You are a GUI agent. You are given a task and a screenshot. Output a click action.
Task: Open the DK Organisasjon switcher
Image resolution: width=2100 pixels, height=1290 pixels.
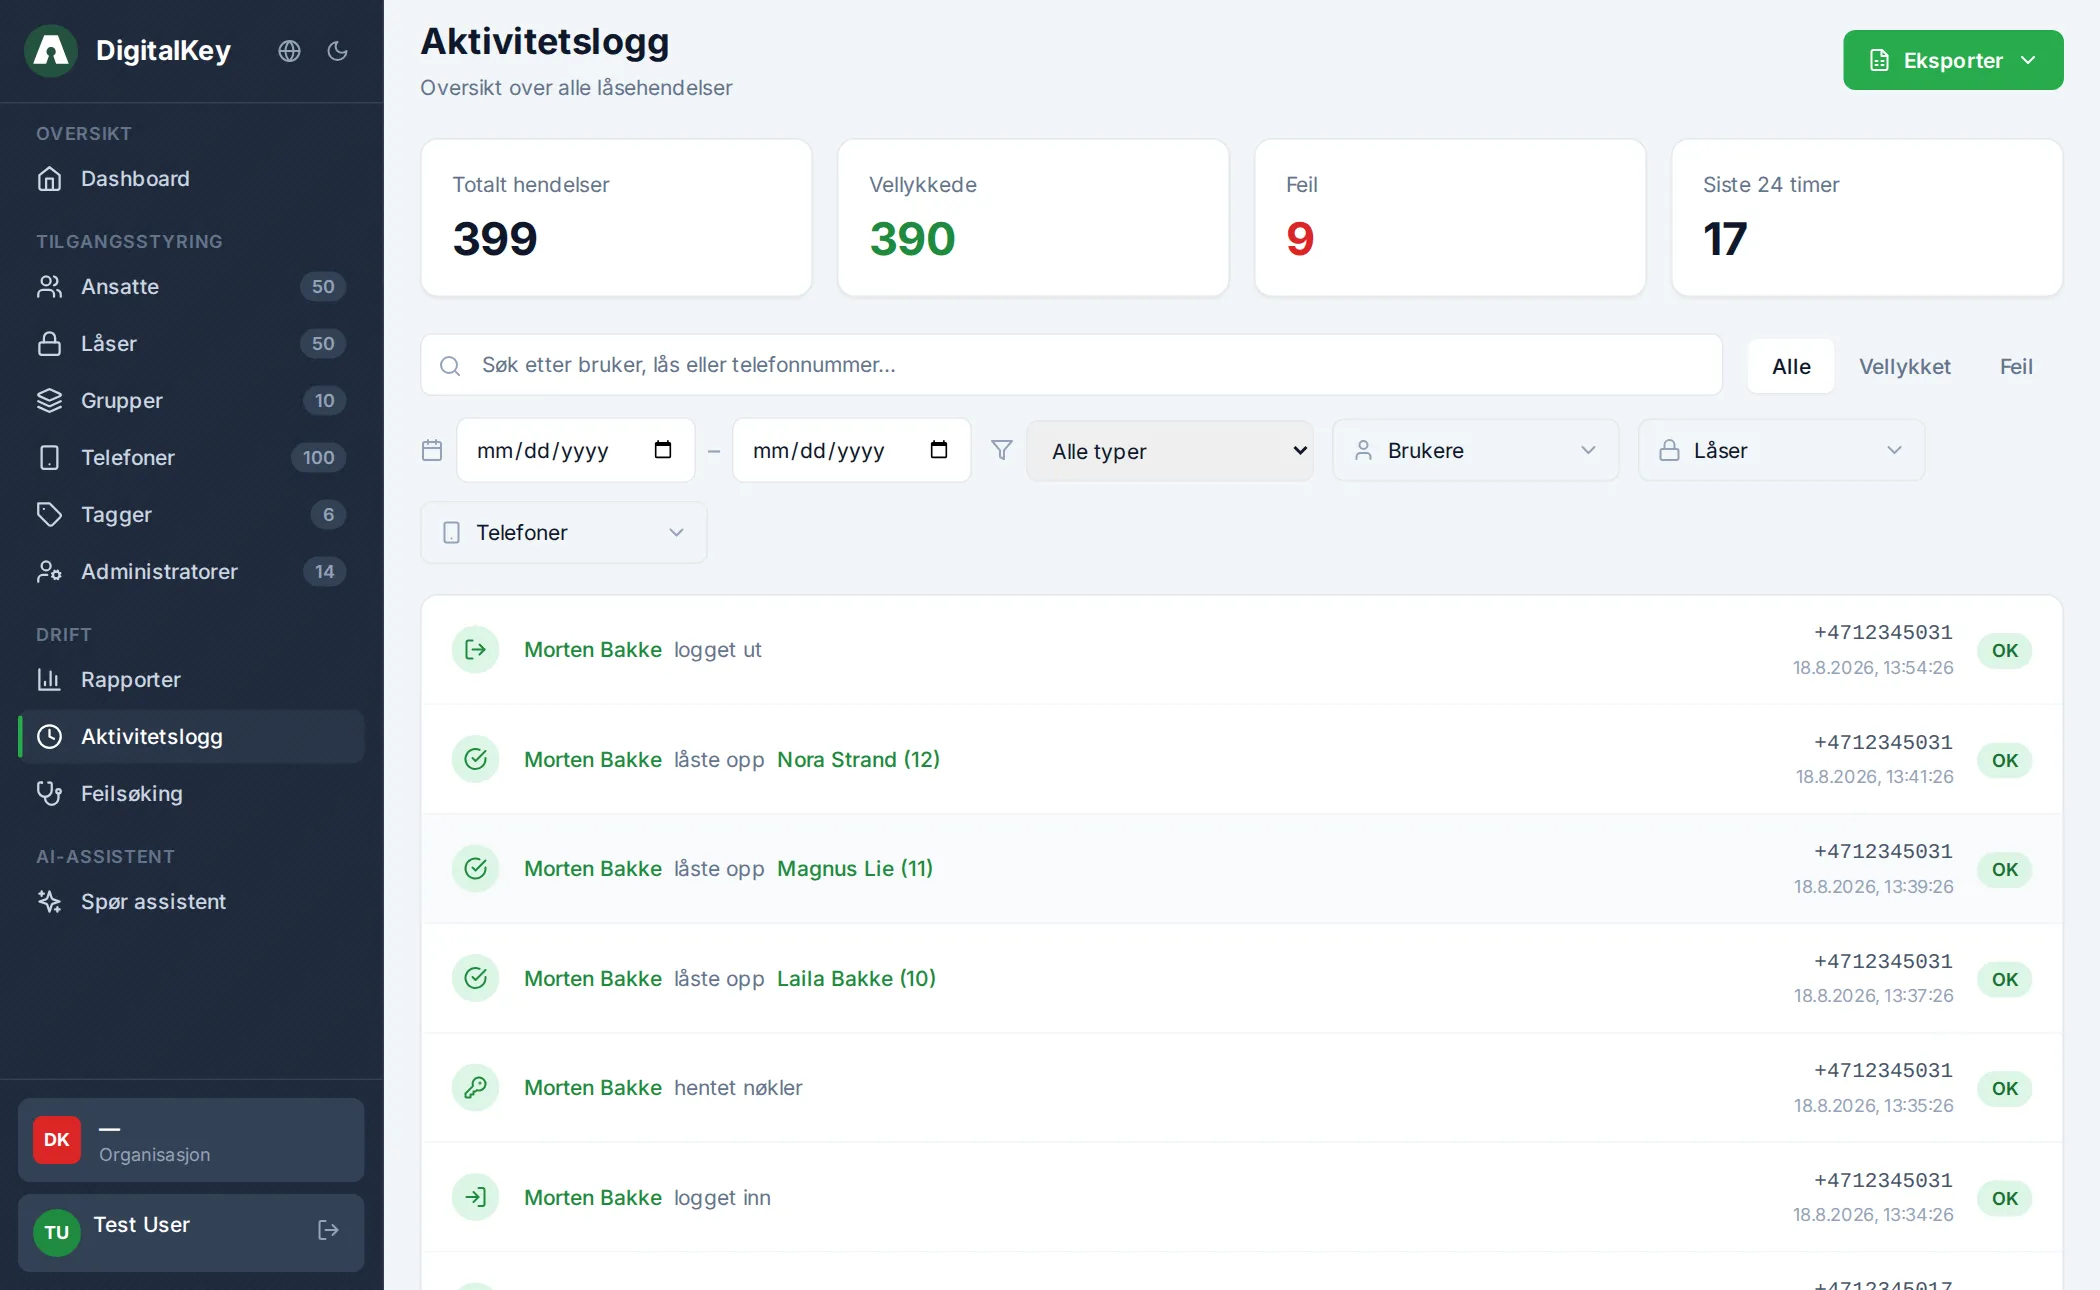[191, 1141]
